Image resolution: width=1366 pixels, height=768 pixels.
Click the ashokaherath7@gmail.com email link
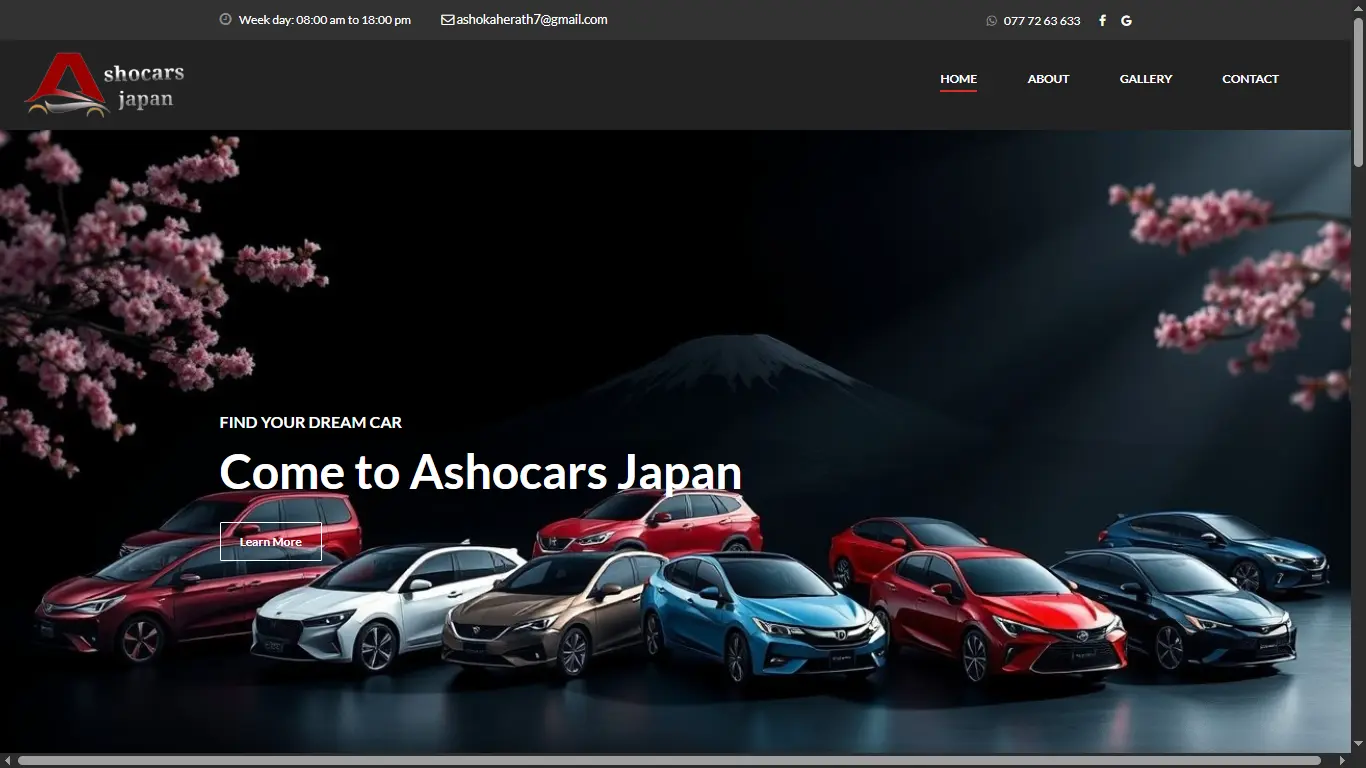click(532, 19)
